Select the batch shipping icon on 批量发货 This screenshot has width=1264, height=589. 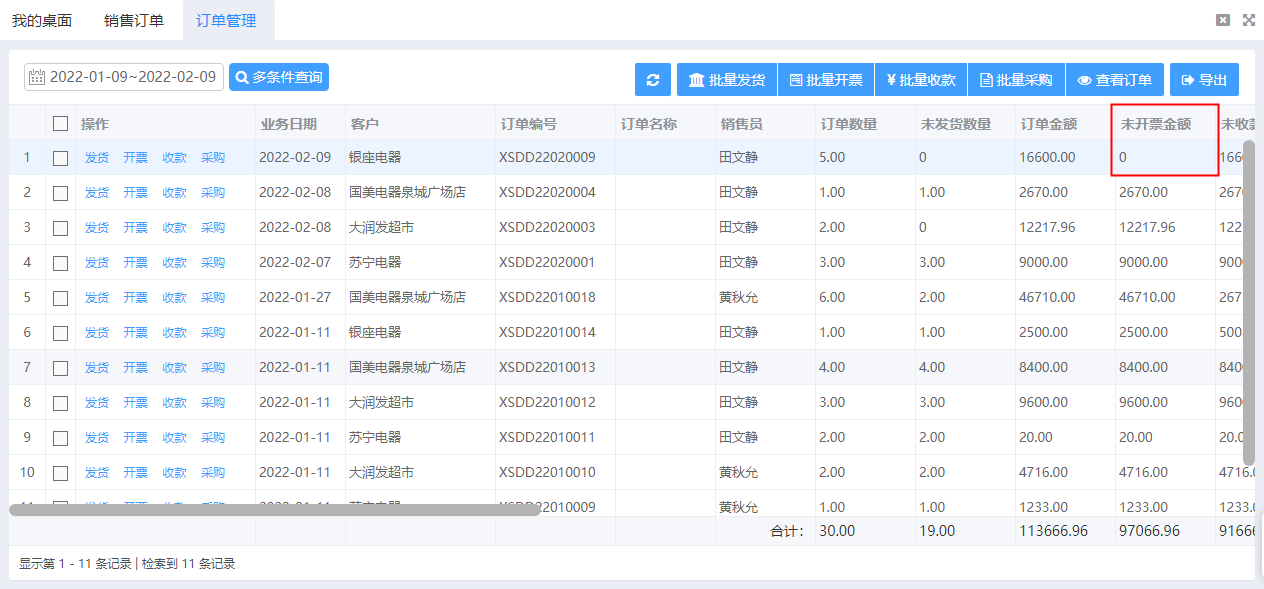click(697, 79)
